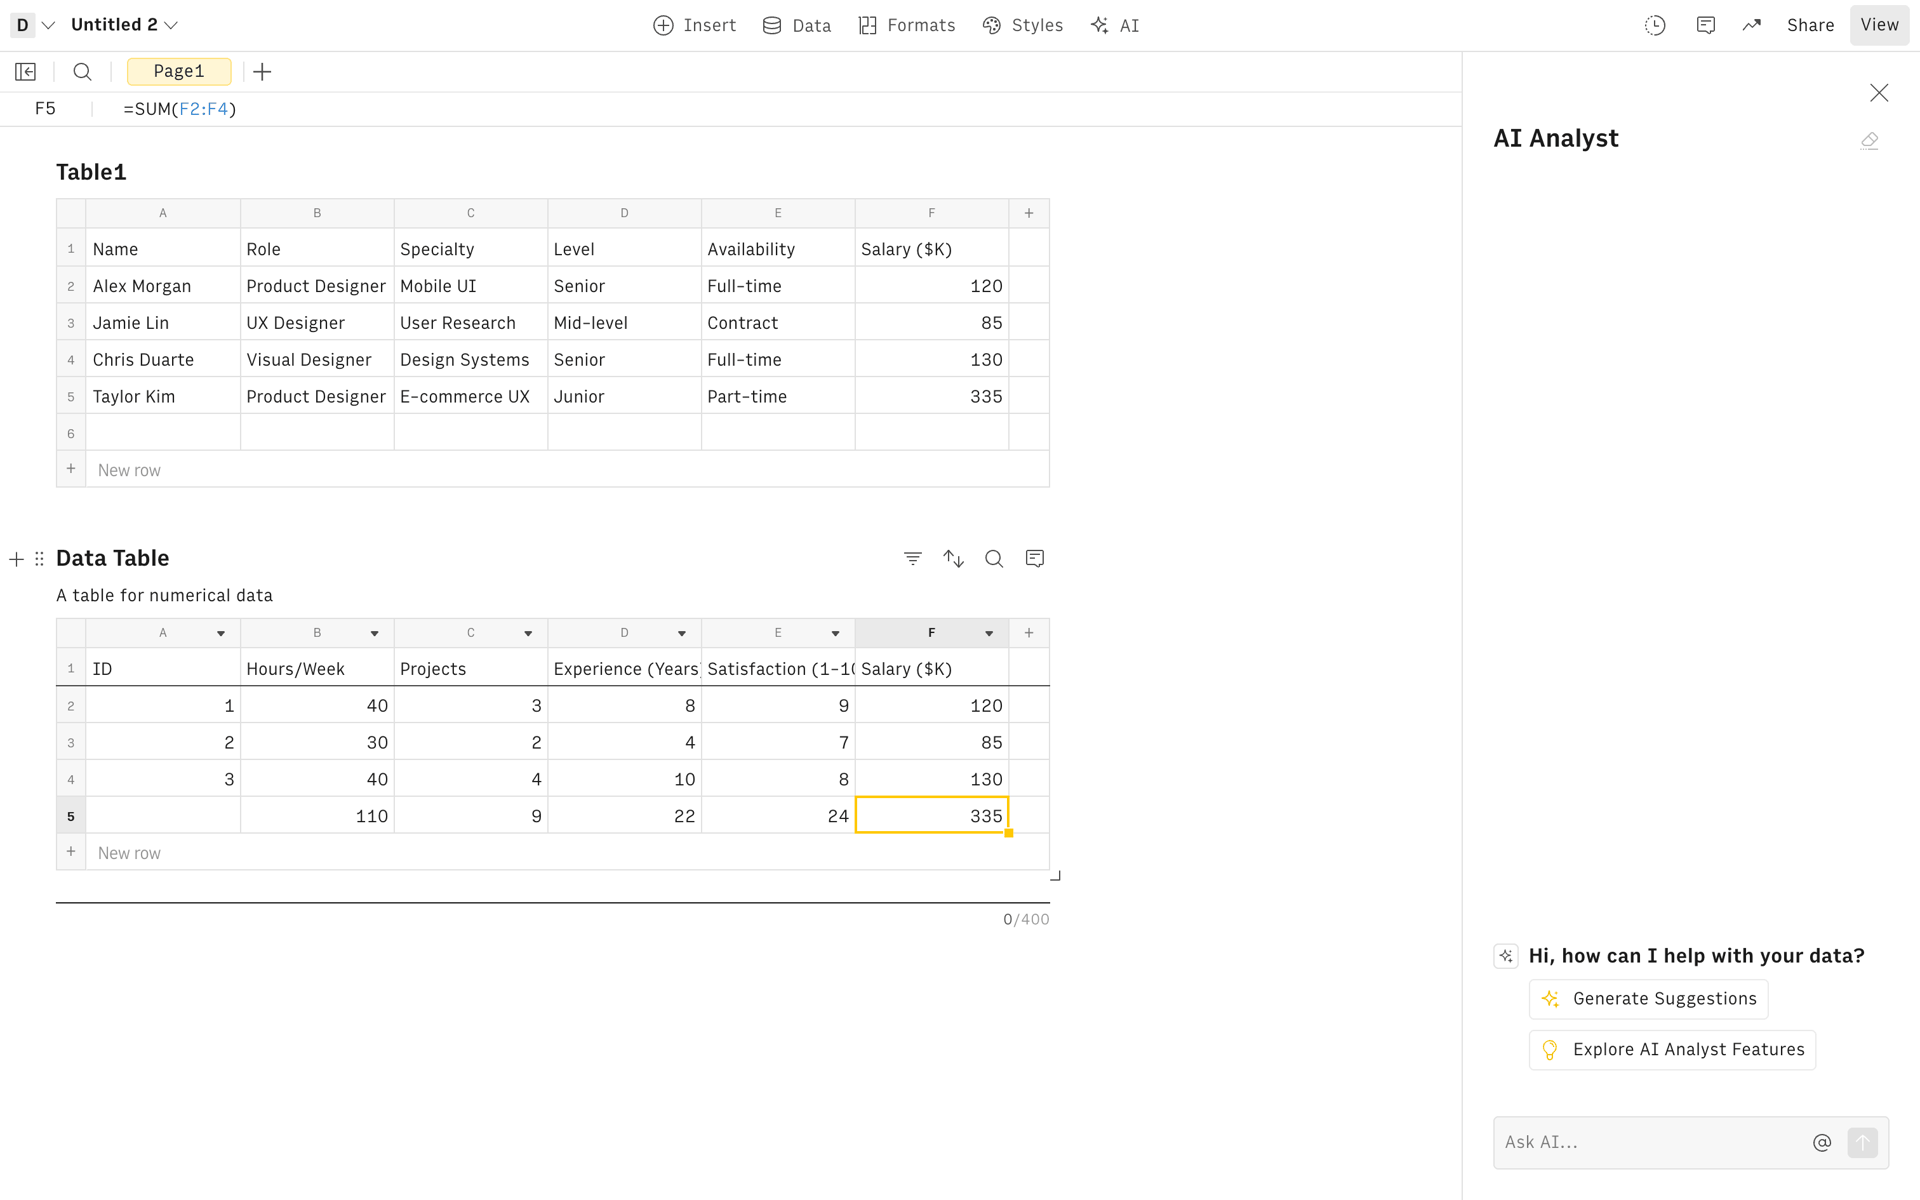Open column E dropdown in Data Table
Image resolution: width=1920 pixels, height=1200 pixels.
(836, 634)
